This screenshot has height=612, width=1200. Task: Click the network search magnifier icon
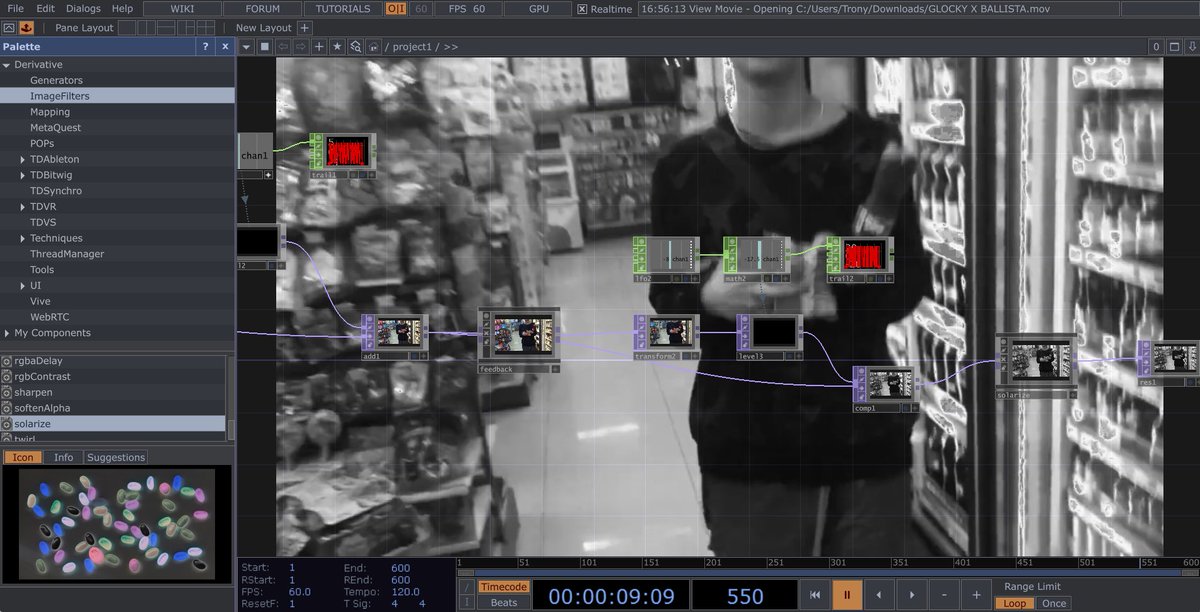[355, 47]
